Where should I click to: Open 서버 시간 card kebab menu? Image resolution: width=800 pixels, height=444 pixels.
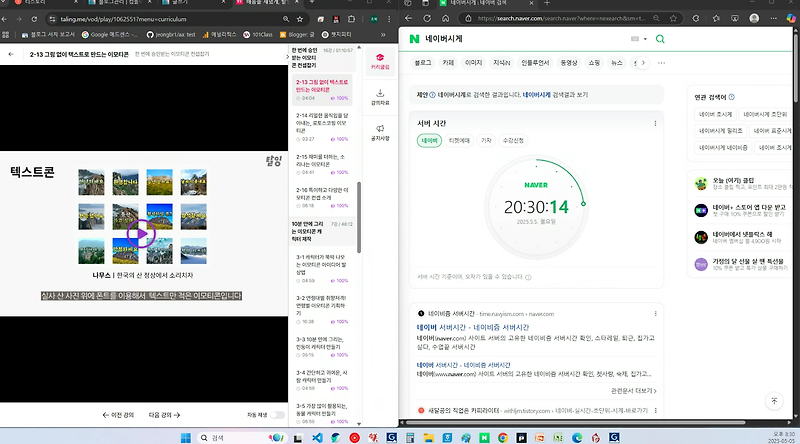pyautogui.click(x=655, y=124)
